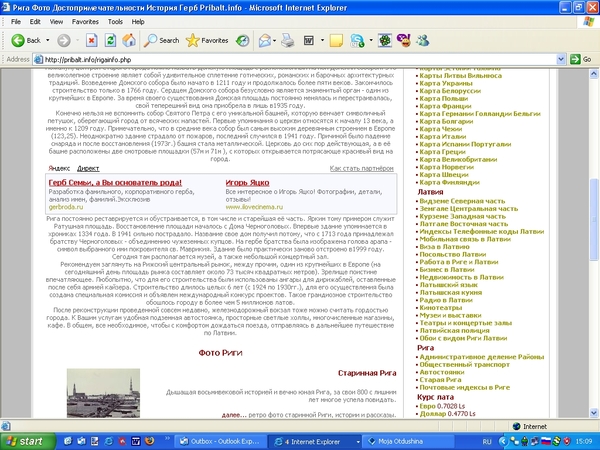Viewport: 600px width, 450px height.
Task: Open the Internet Explorer taskbar group
Action: (314, 442)
